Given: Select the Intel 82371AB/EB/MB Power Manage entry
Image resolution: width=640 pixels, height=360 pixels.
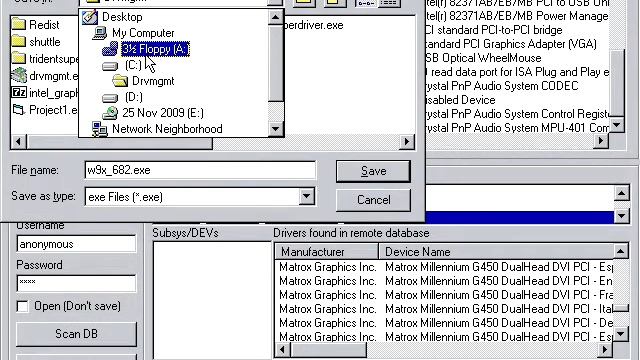Looking at the screenshot, I should coord(516,16).
